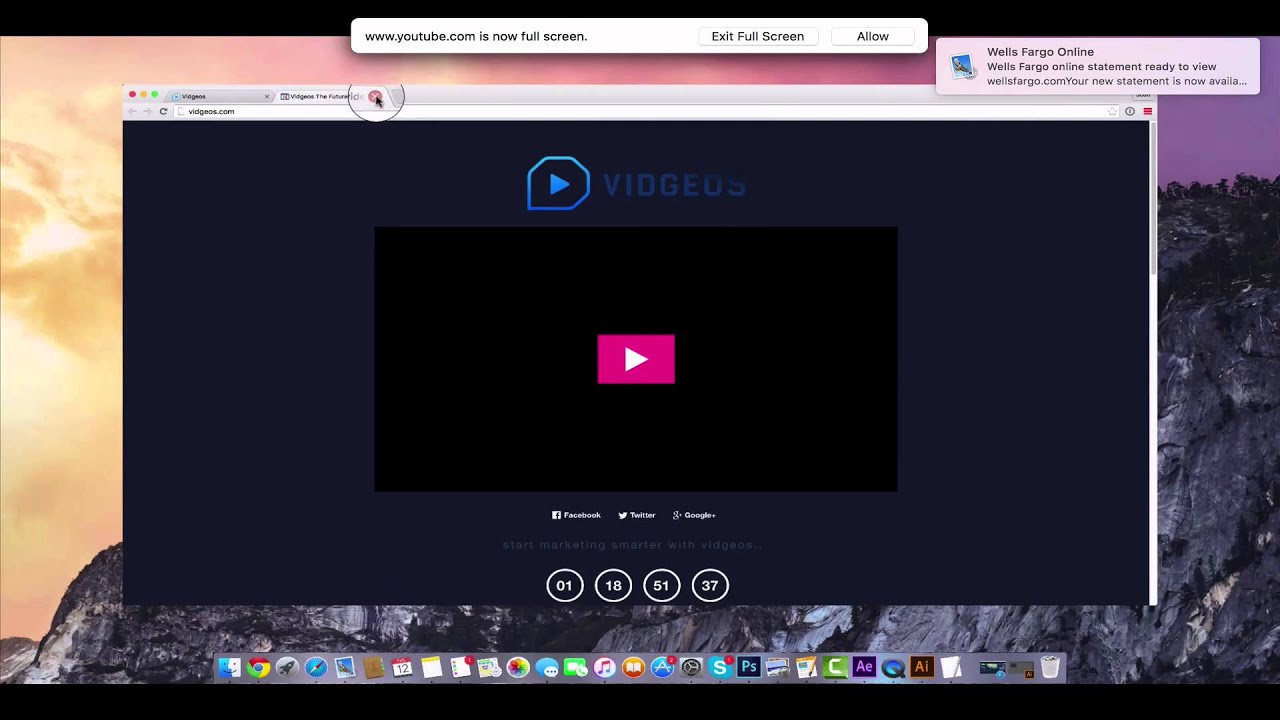Open the Wells Fargo Online notification
This screenshot has height=720, width=1280.
(1098, 66)
